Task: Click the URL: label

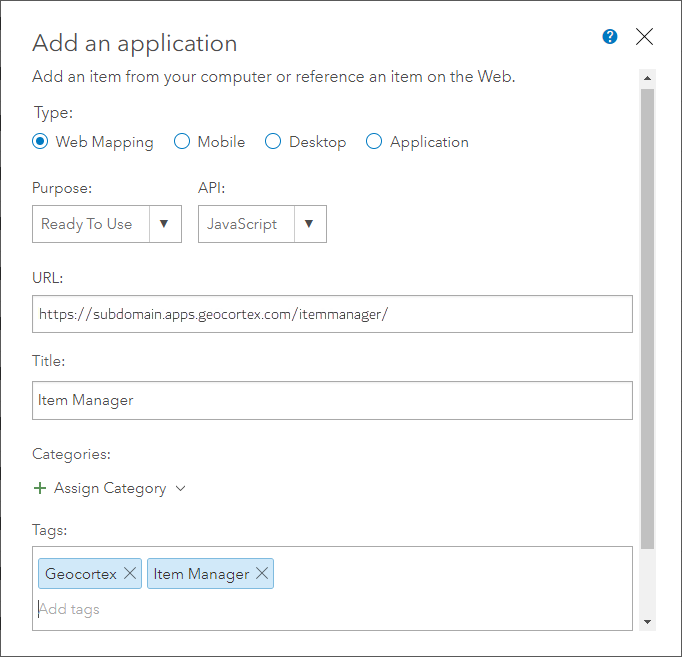Action: tap(48, 278)
